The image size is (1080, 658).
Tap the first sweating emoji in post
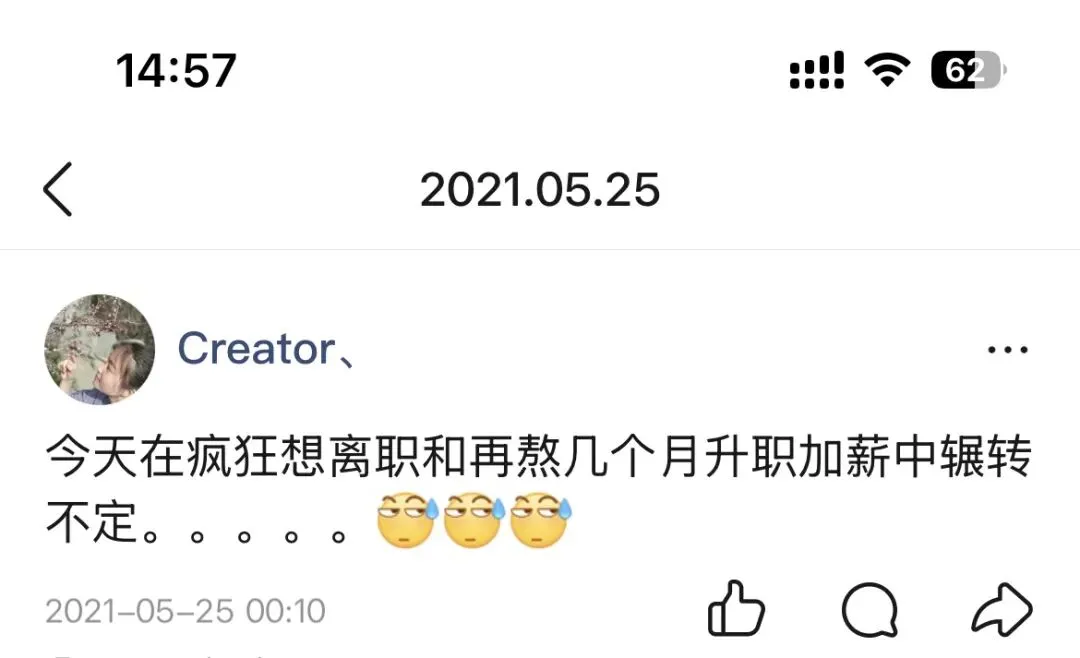(x=408, y=520)
